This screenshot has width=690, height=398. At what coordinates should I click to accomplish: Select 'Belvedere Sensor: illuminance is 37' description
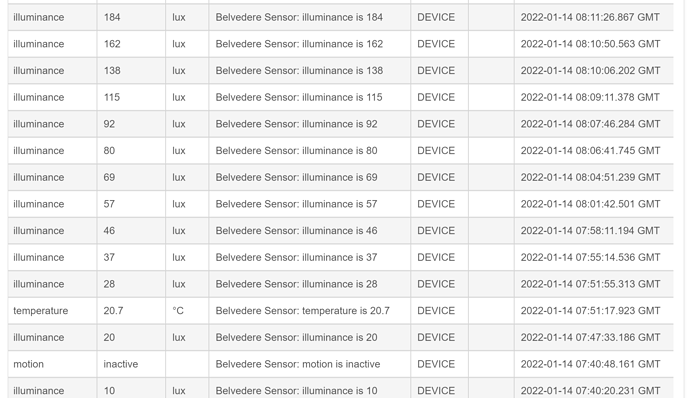click(x=296, y=258)
